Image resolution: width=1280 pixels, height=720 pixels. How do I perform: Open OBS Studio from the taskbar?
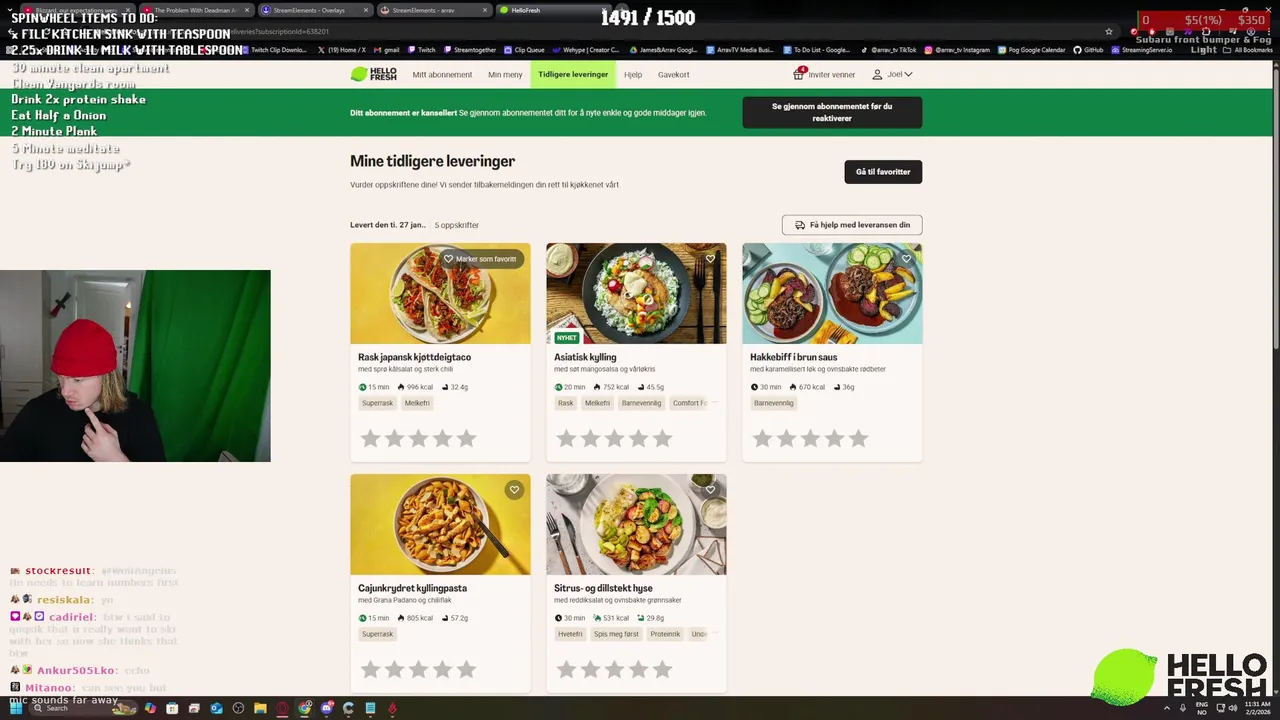[238, 708]
